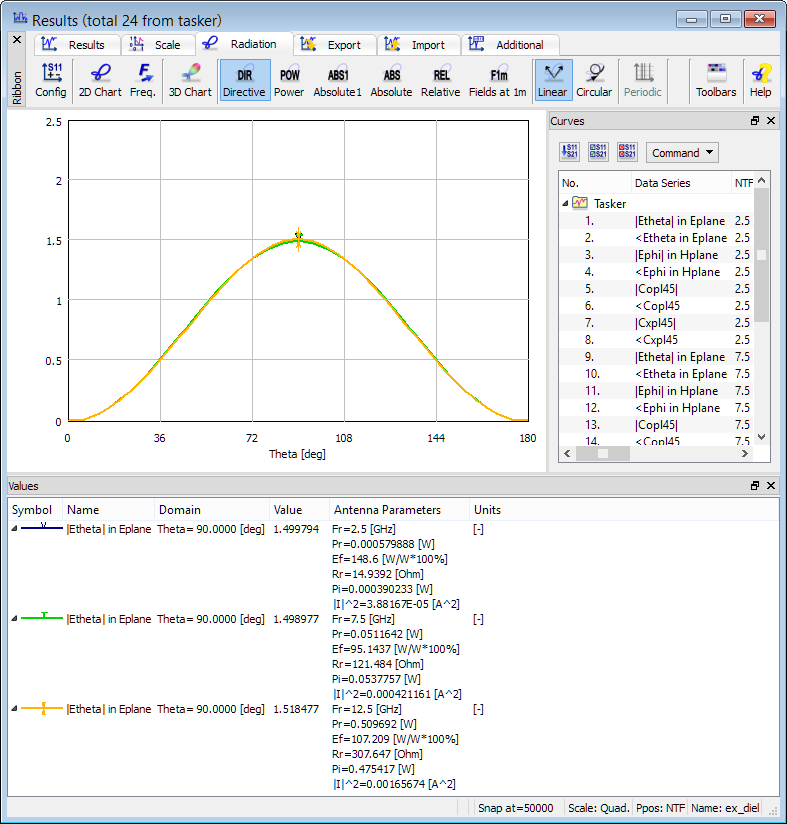
Task: Open the Freq. display option
Action: [x=142, y=80]
